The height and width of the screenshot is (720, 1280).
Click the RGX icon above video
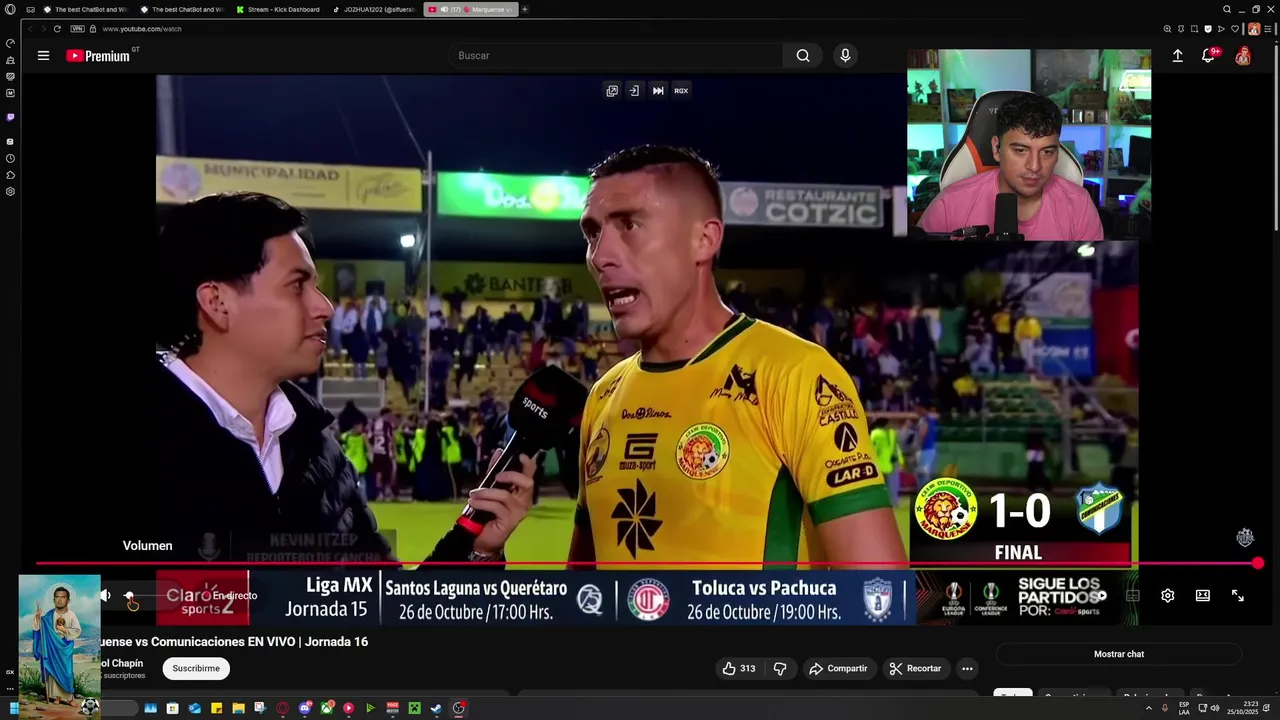point(681,91)
